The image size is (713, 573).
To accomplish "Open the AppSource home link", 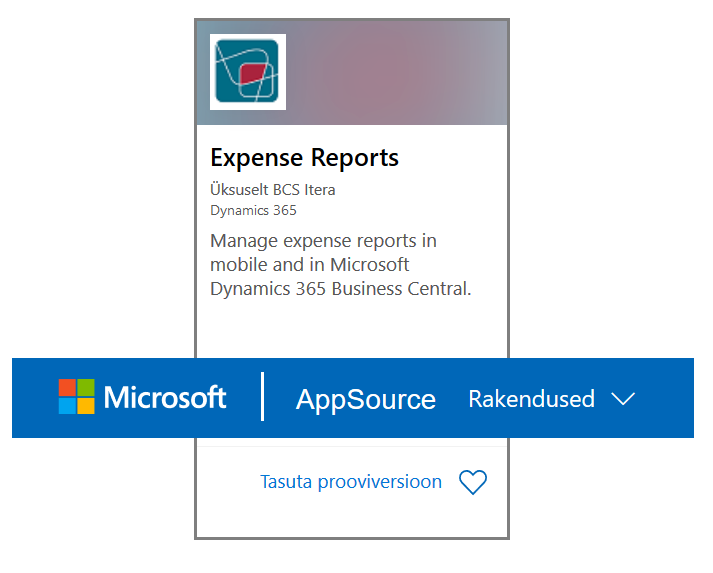I will tap(366, 399).
